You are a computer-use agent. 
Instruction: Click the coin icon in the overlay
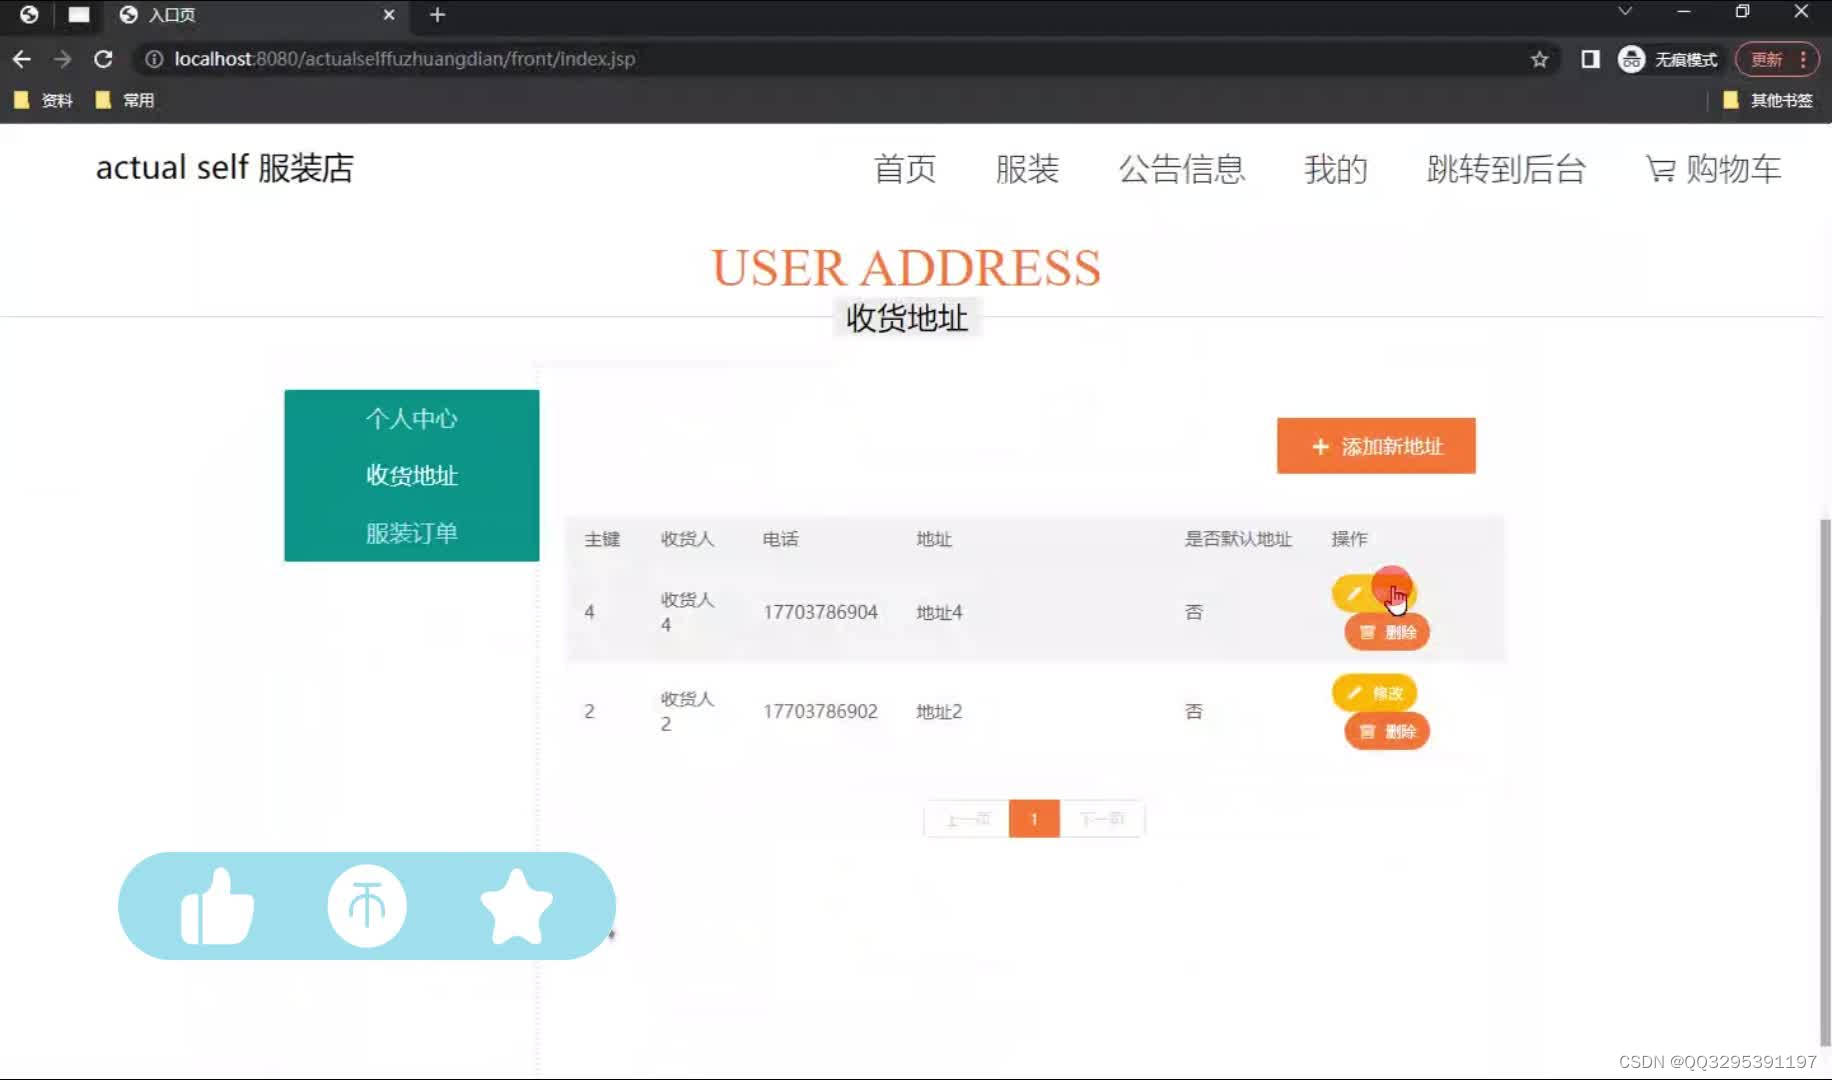(367, 906)
